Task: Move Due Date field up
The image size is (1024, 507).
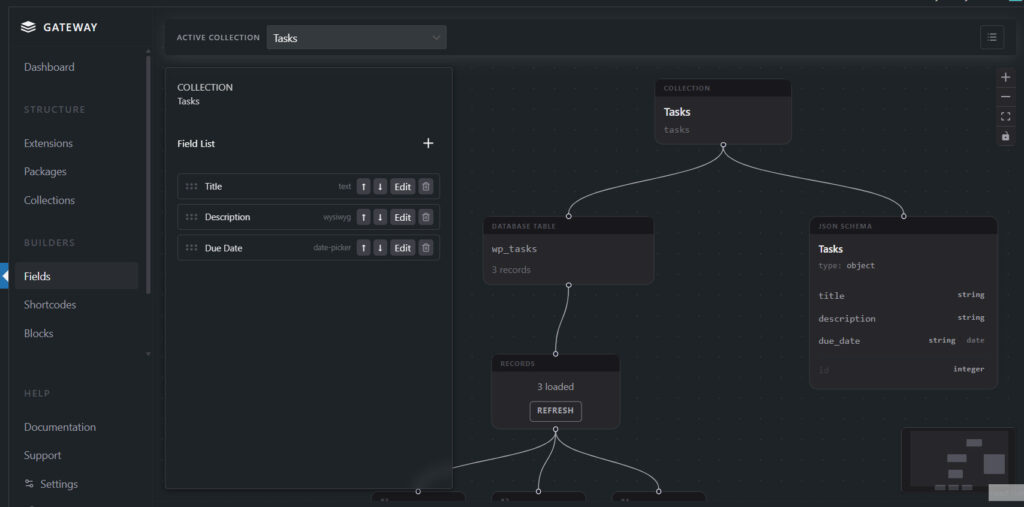Action: pos(364,248)
